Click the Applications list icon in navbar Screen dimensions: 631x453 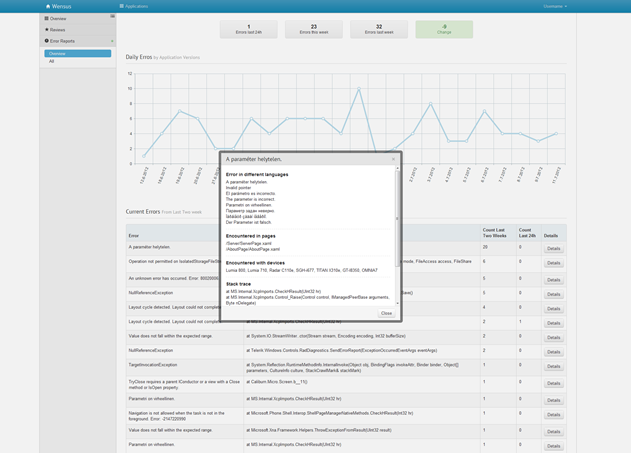(119, 6)
